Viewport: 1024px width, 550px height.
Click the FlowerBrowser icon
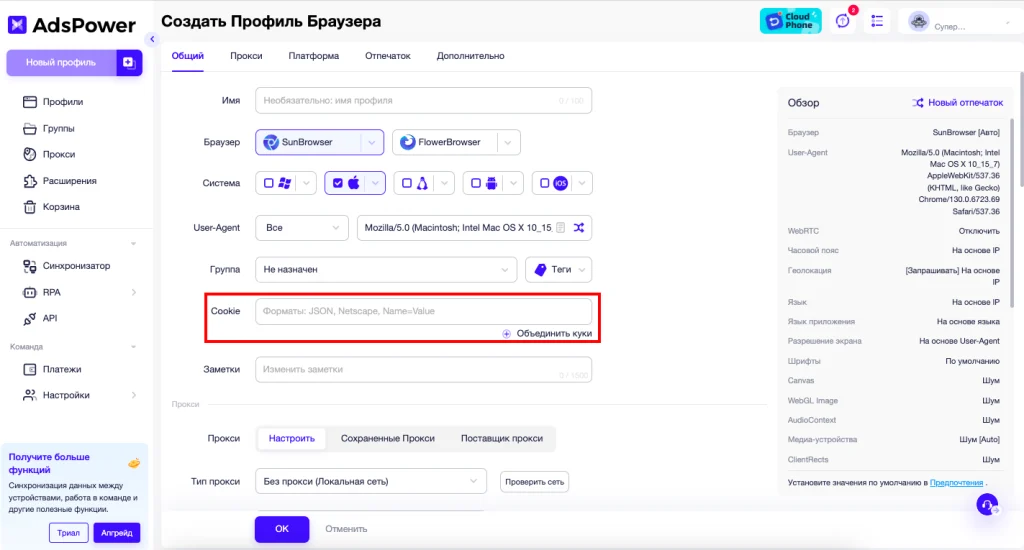tap(408, 142)
